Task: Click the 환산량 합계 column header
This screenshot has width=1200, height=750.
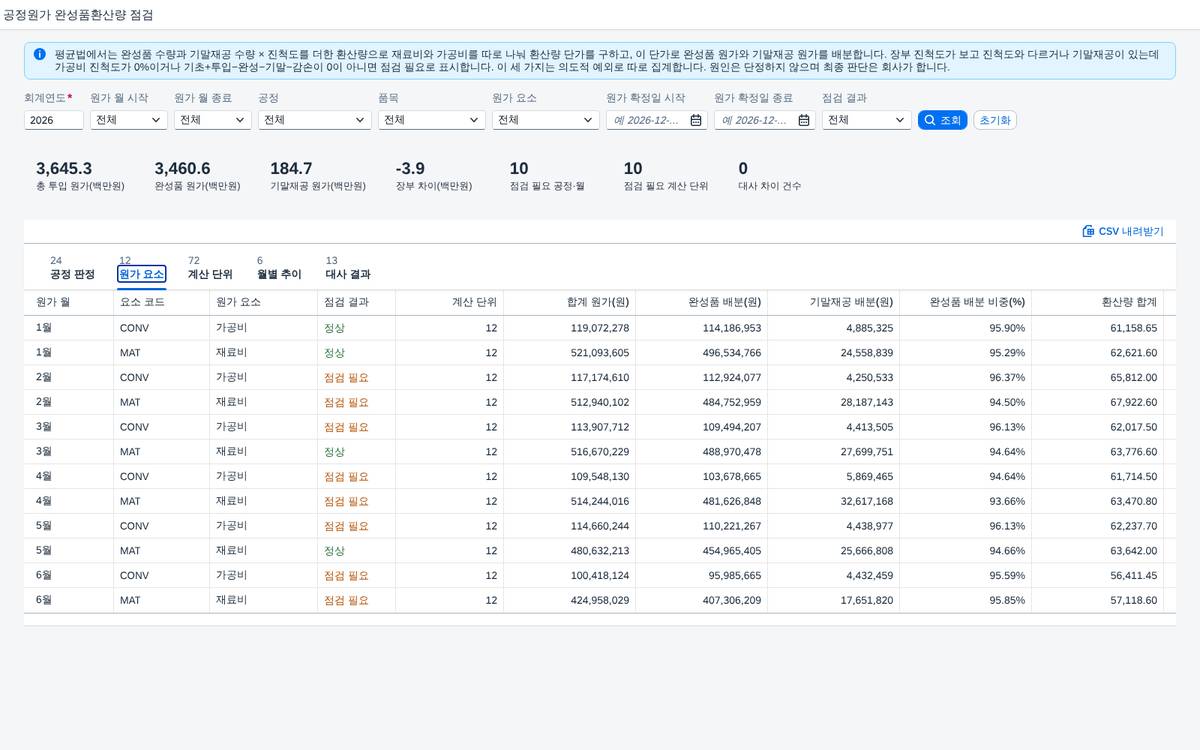Action: pos(1098,302)
